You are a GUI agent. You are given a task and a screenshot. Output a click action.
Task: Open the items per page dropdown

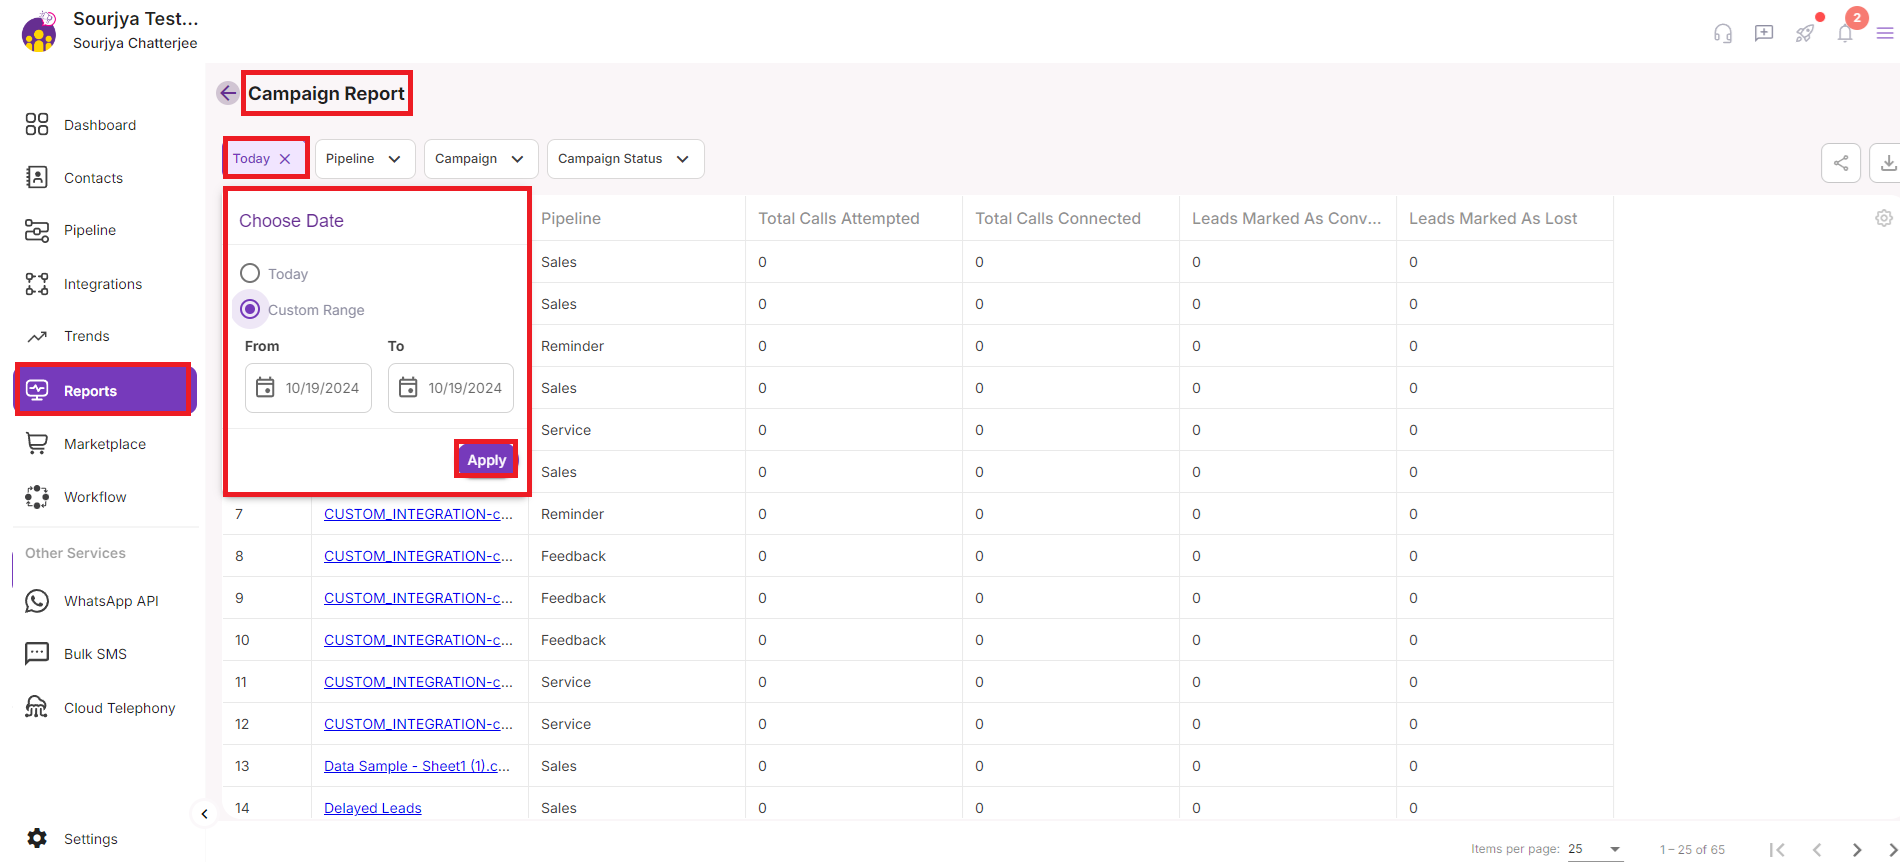tap(1594, 849)
